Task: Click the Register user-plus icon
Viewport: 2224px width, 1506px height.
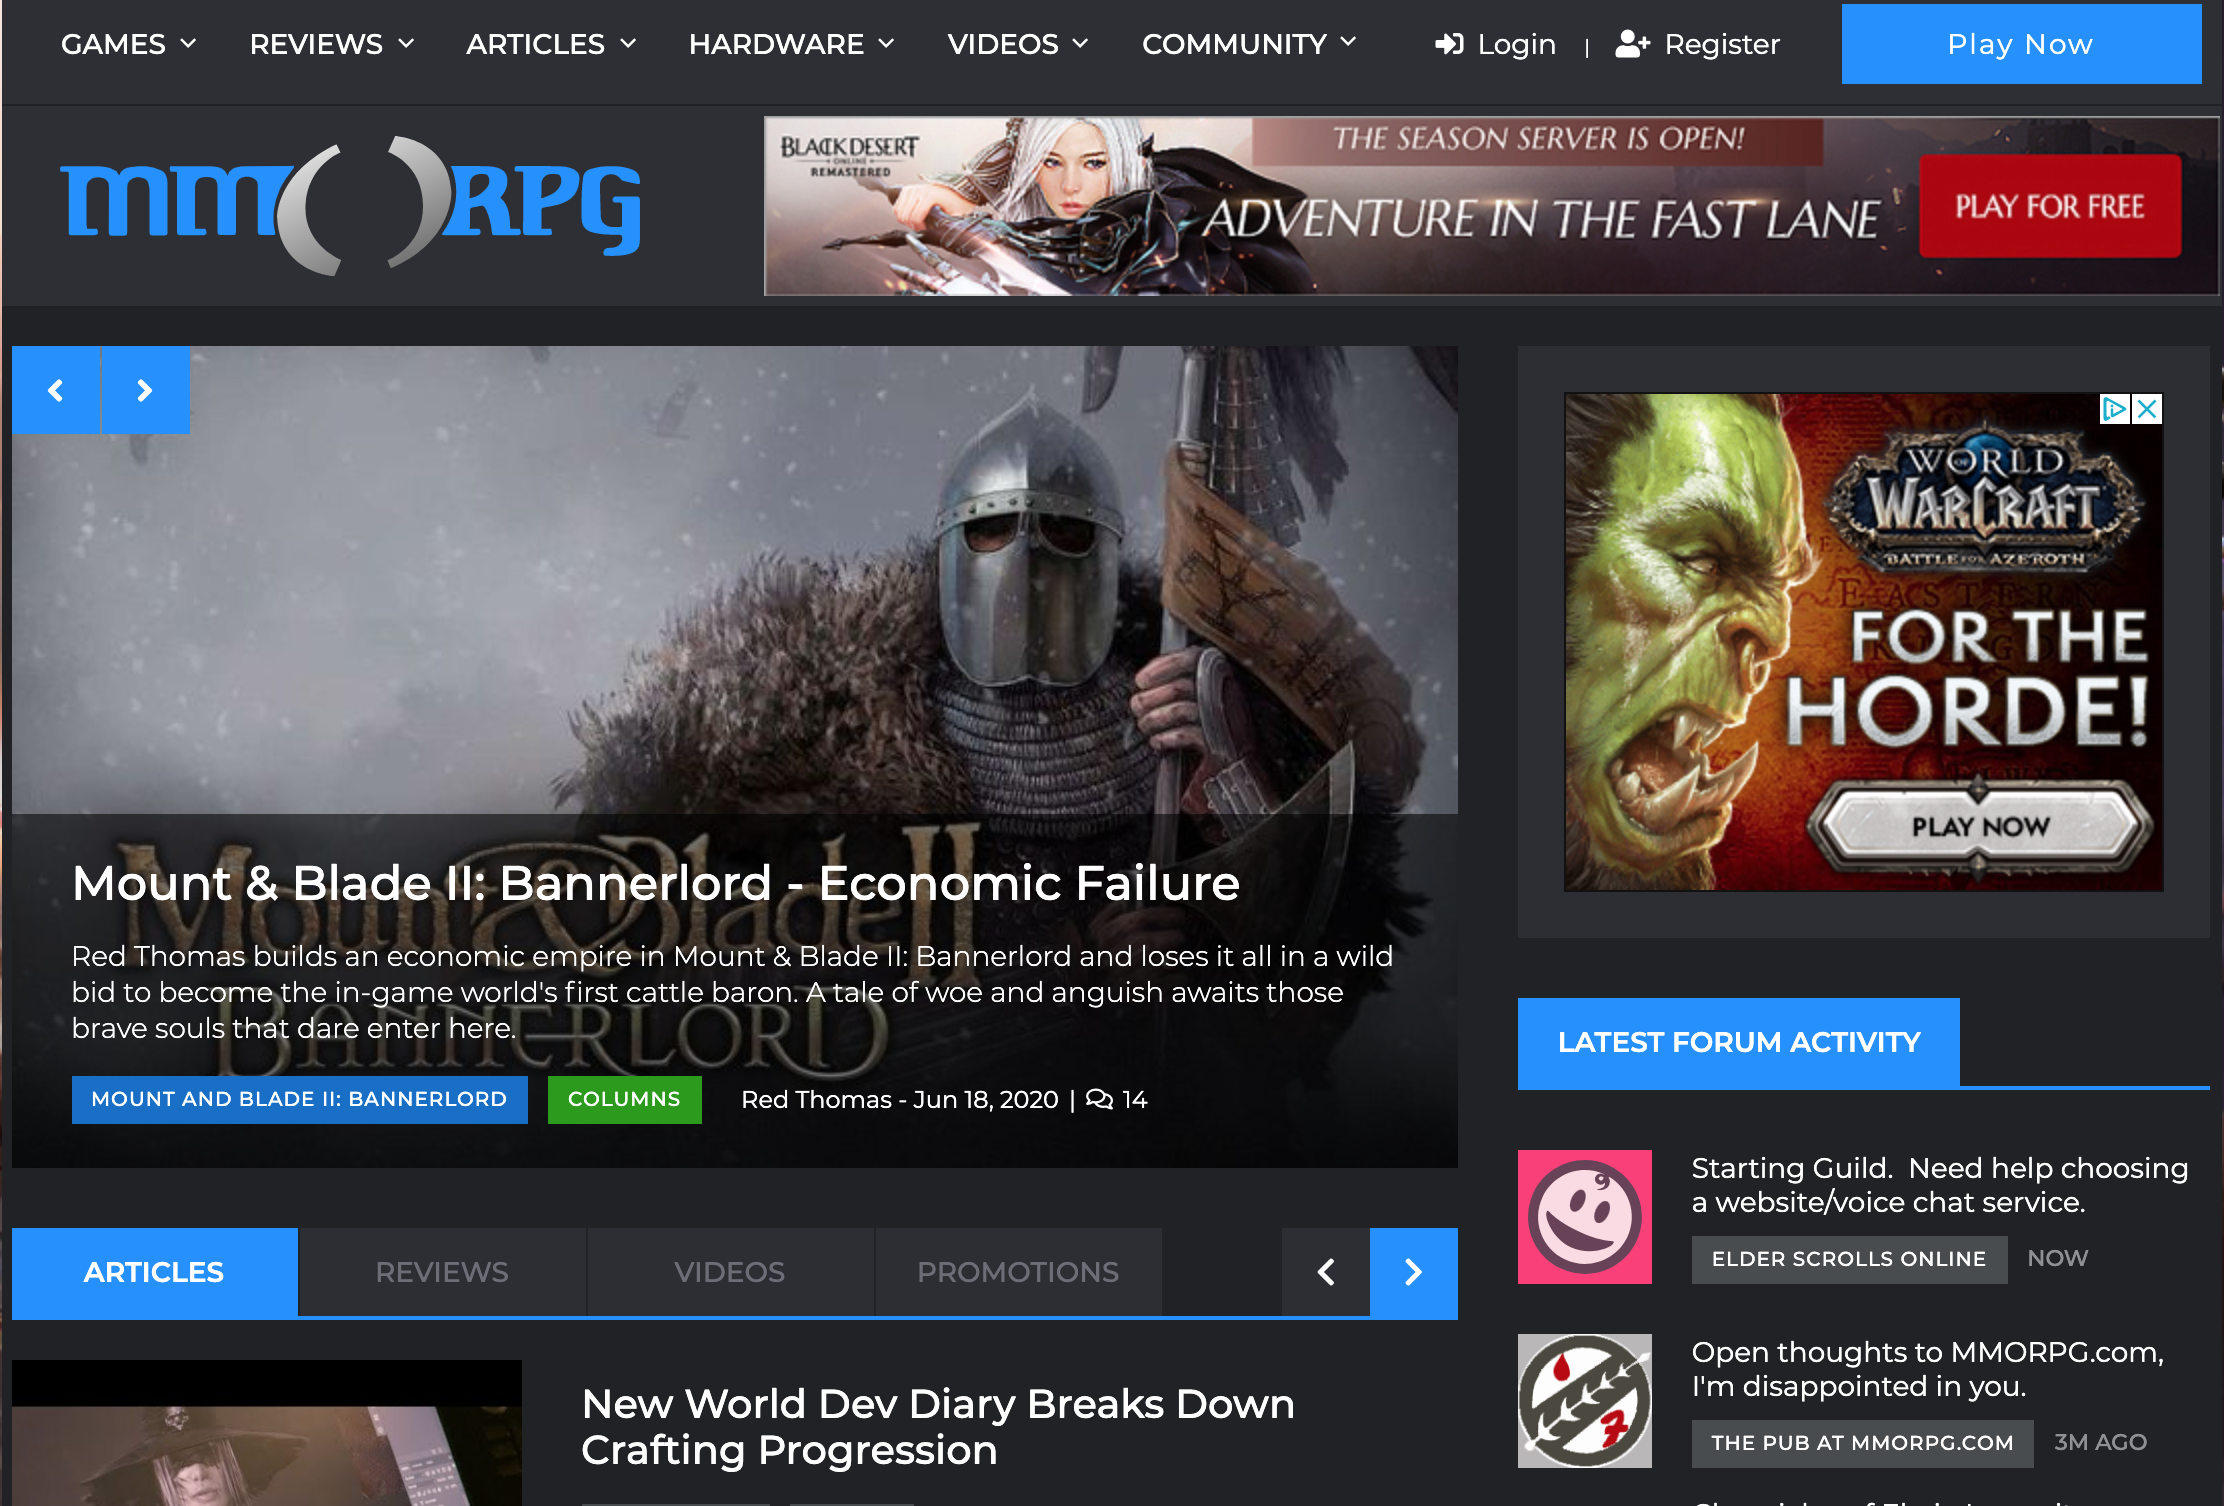Action: pos(1632,44)
